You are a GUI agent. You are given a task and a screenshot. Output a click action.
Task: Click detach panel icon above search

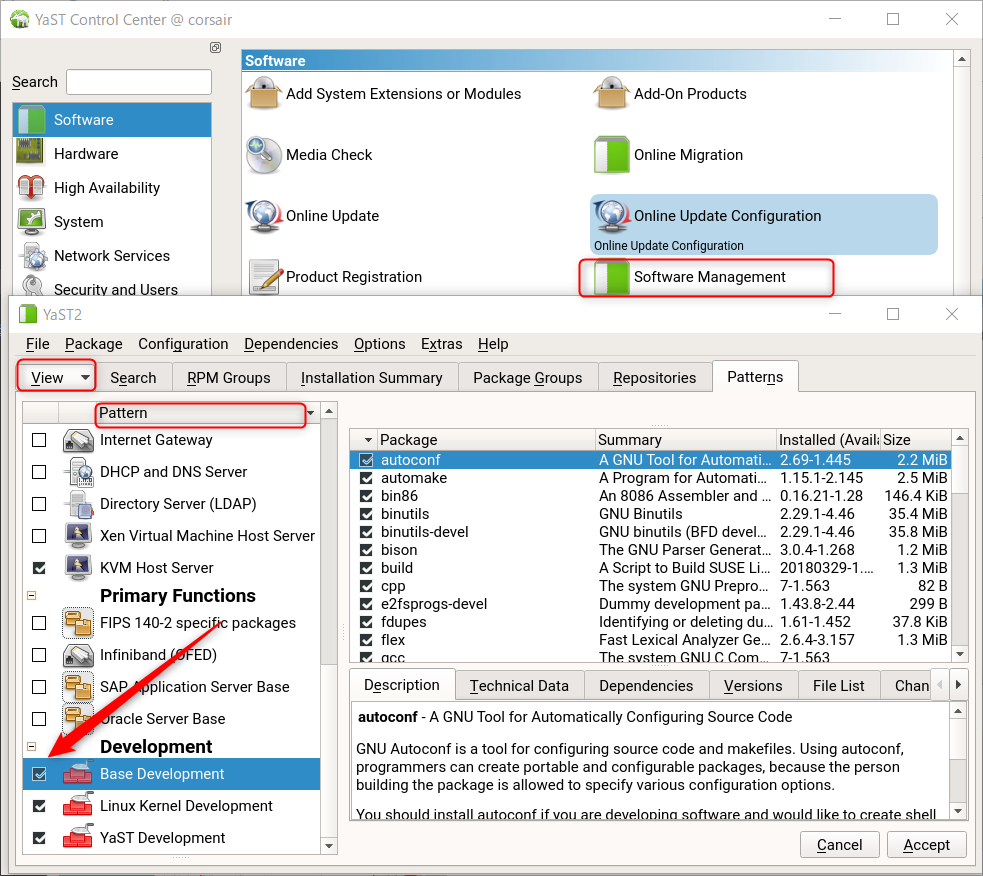click(215, 48)
